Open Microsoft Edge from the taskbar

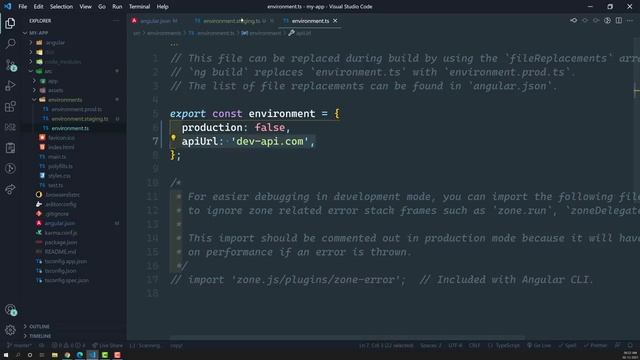click(x=80, y=355)
